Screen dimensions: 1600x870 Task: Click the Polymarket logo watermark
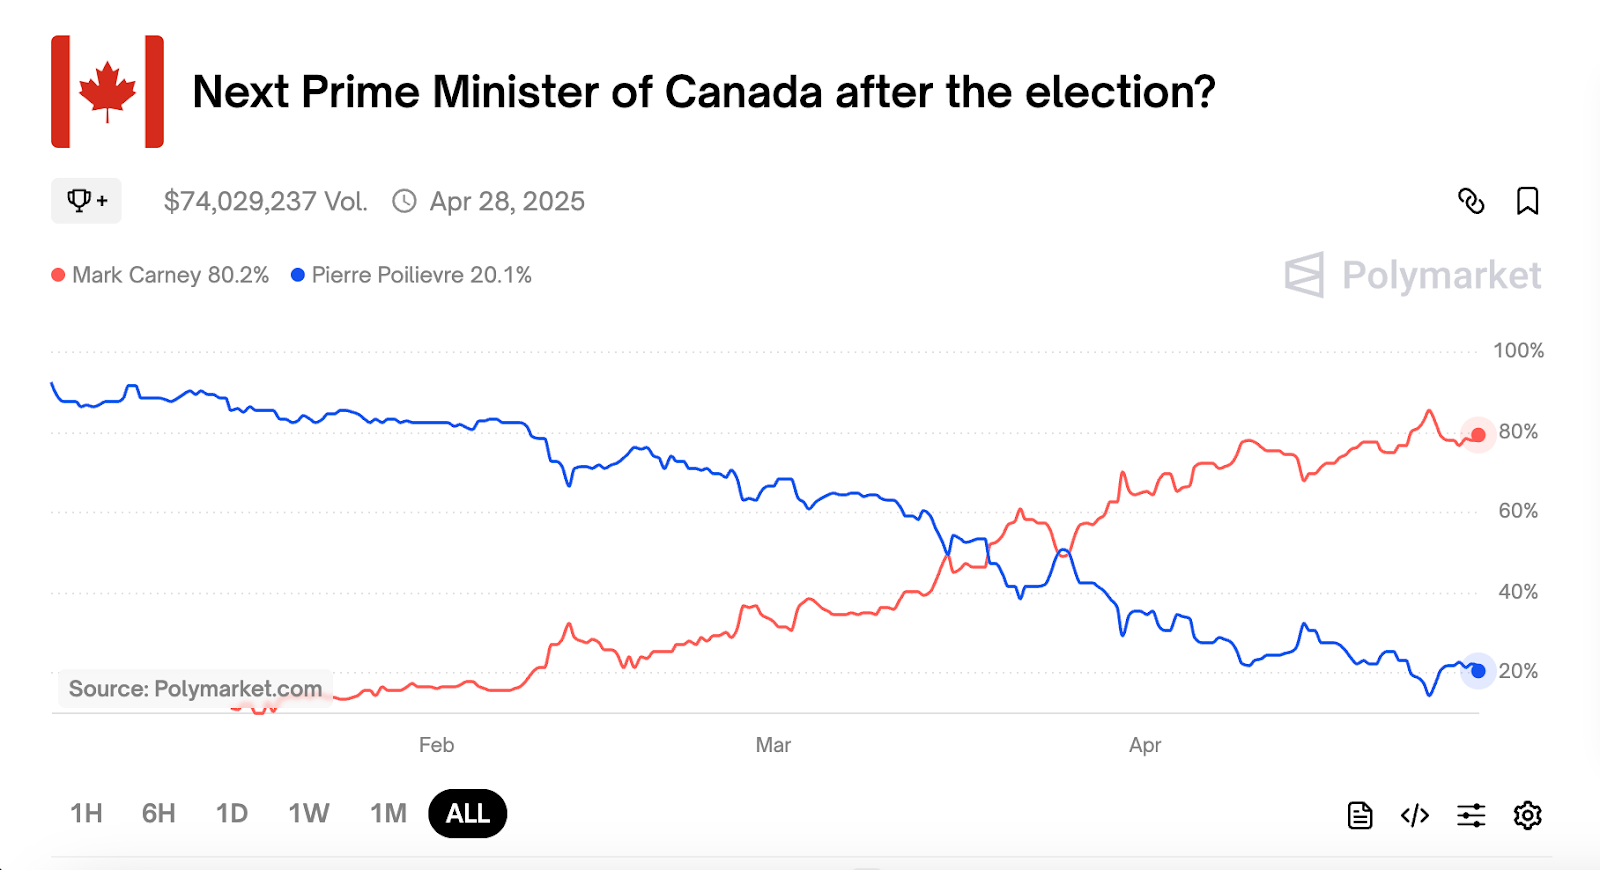click(1413, 275)
